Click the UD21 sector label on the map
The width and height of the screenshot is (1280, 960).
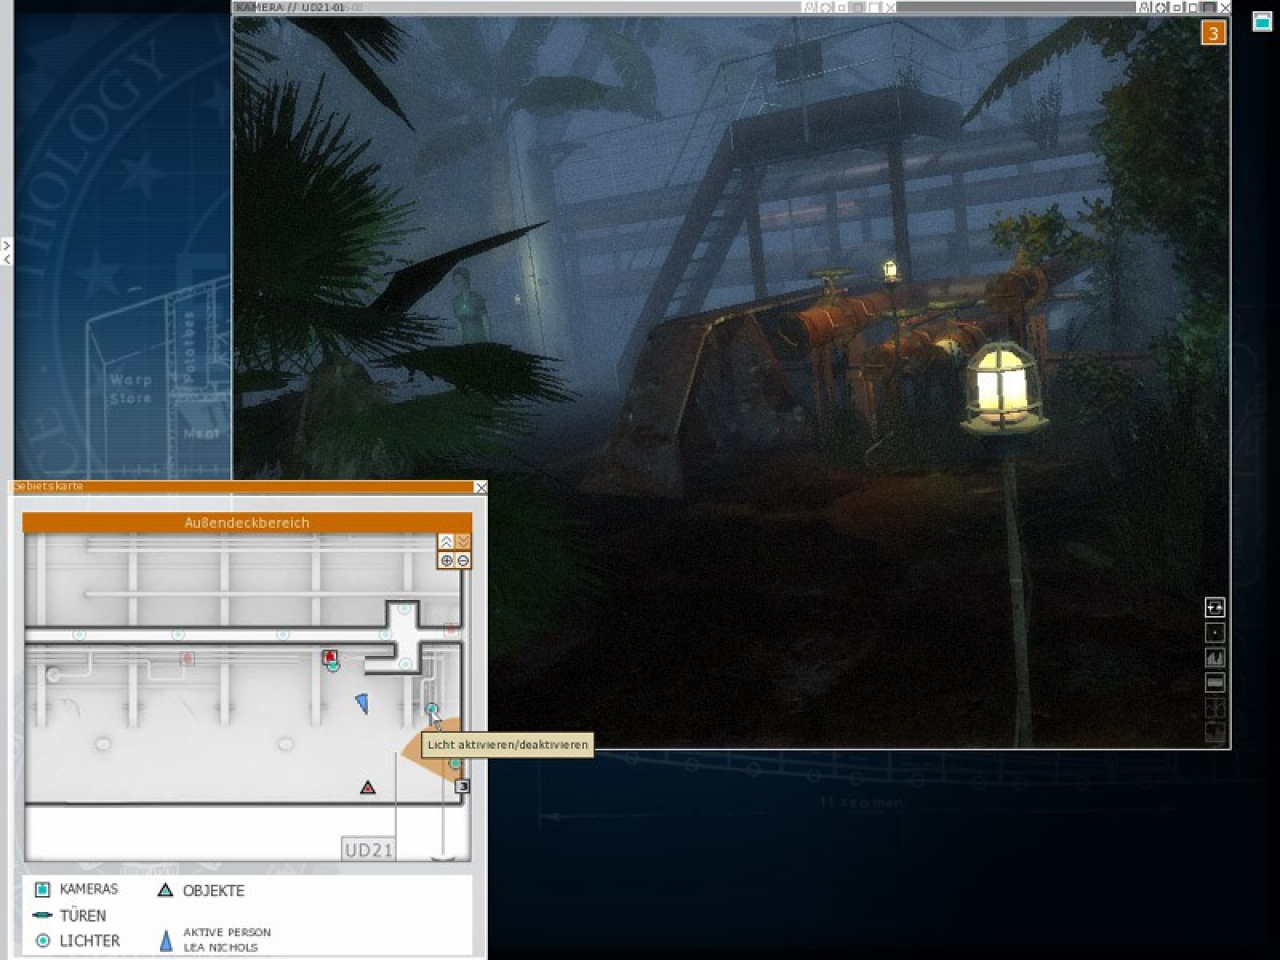(x=368, y=850)
